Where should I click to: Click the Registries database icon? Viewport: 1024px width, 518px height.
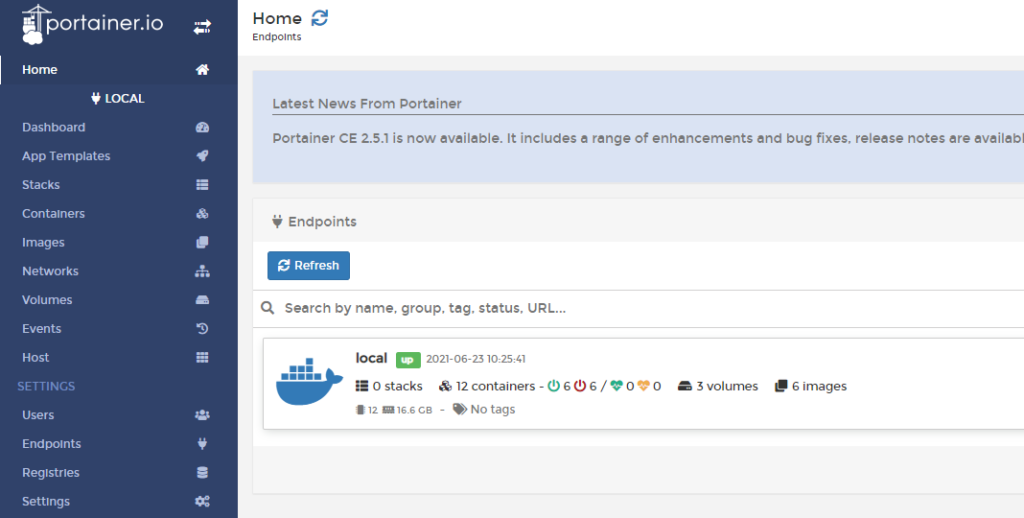click(x=202, y=473)
